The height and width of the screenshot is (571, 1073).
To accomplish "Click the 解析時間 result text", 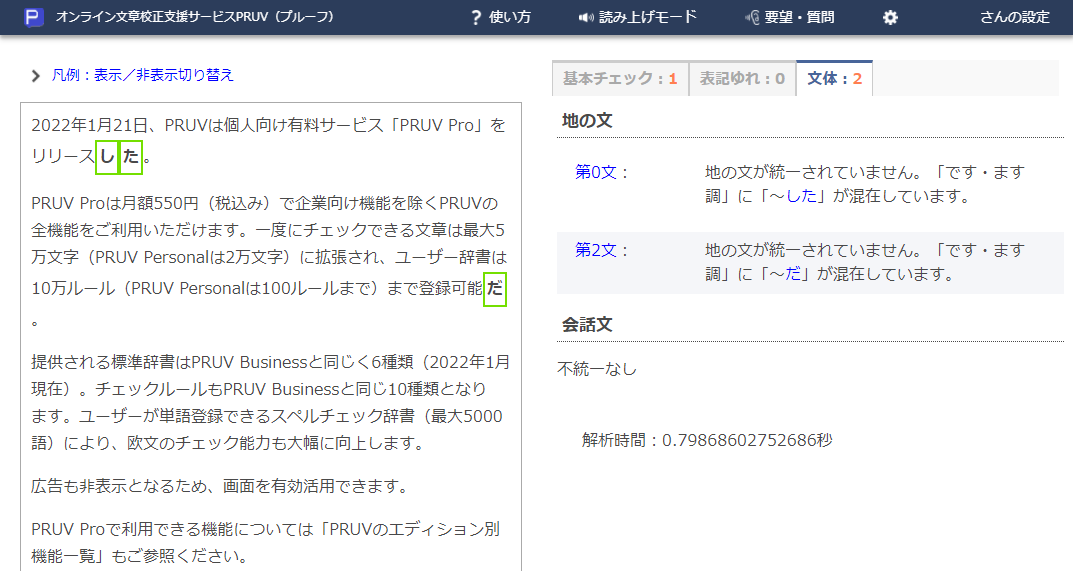I will coord(707,440).
